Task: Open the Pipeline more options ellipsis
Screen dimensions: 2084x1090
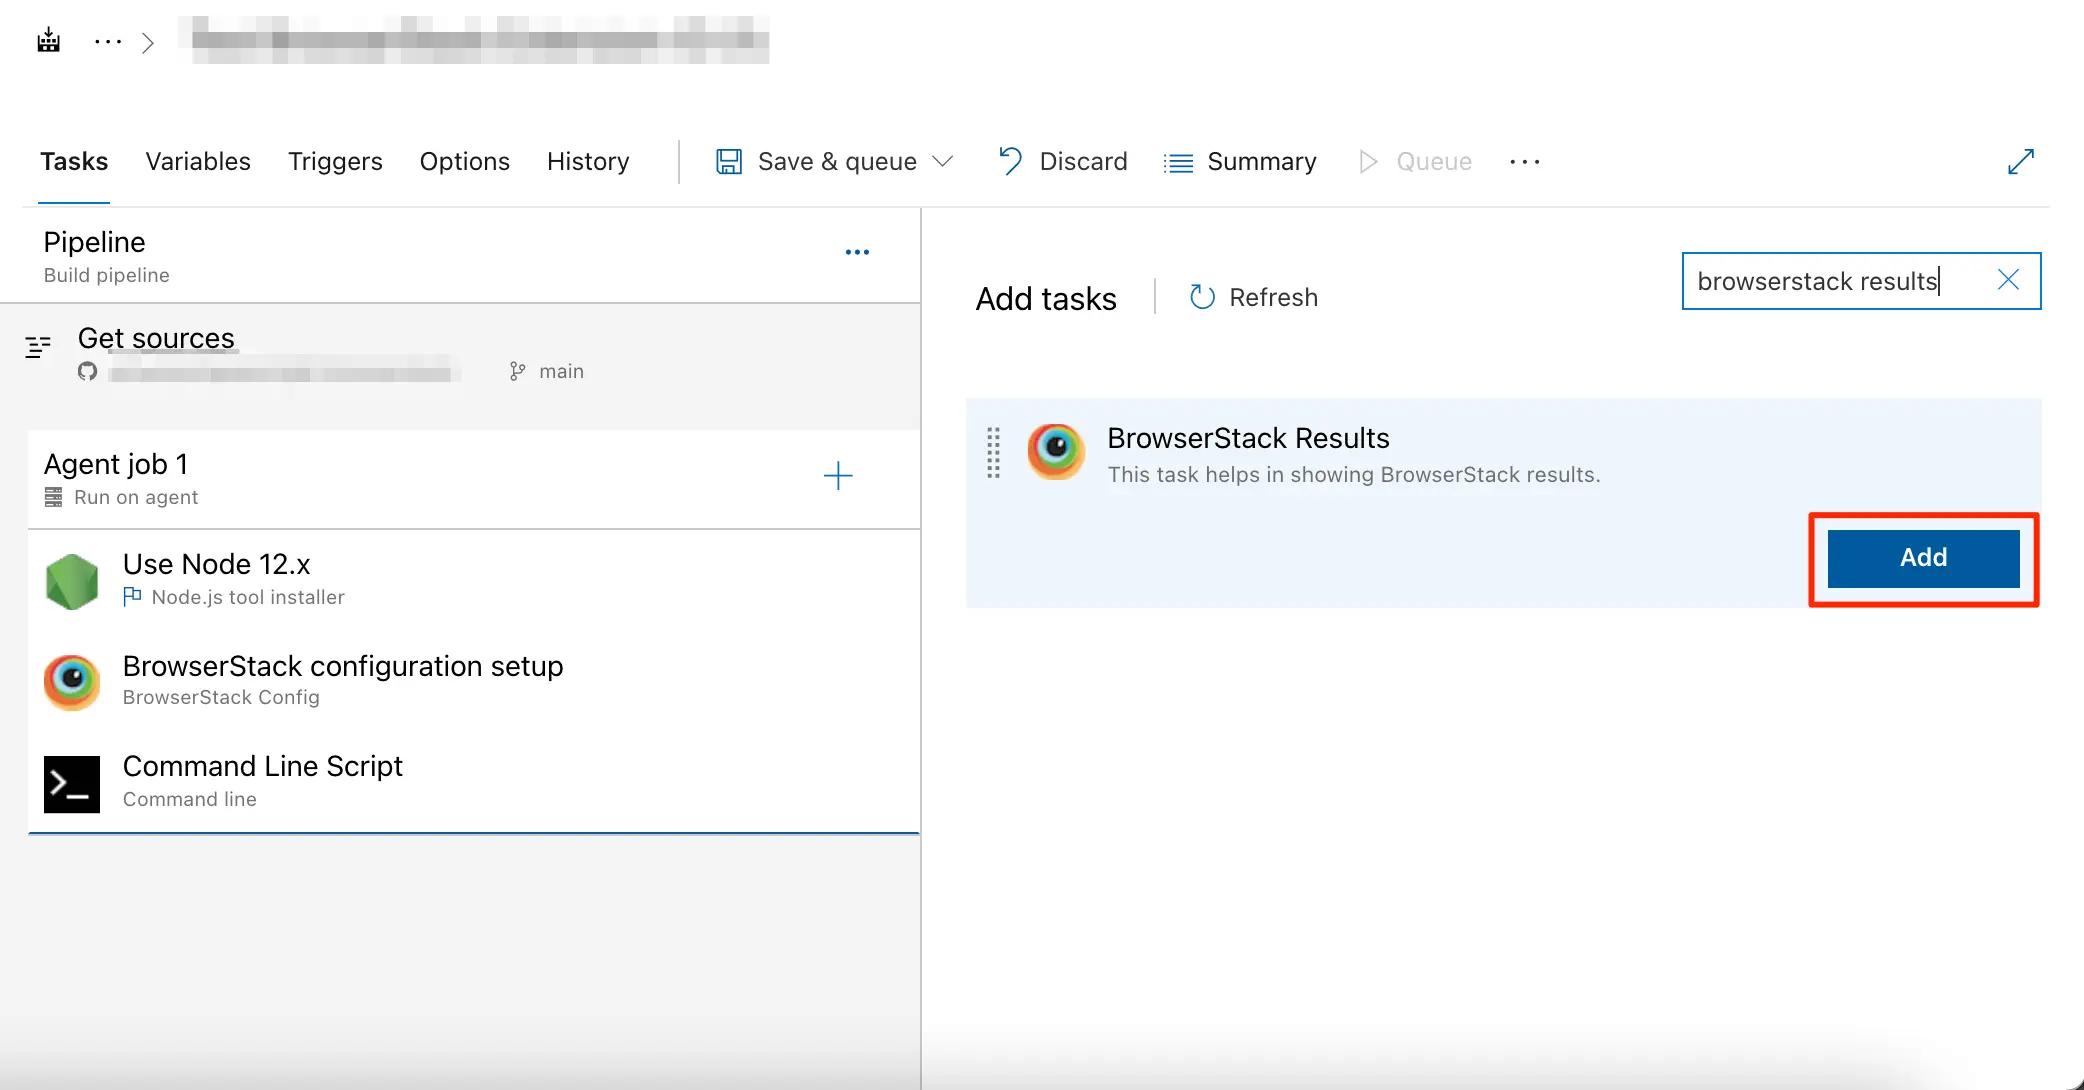Action: tap(857, 253)
